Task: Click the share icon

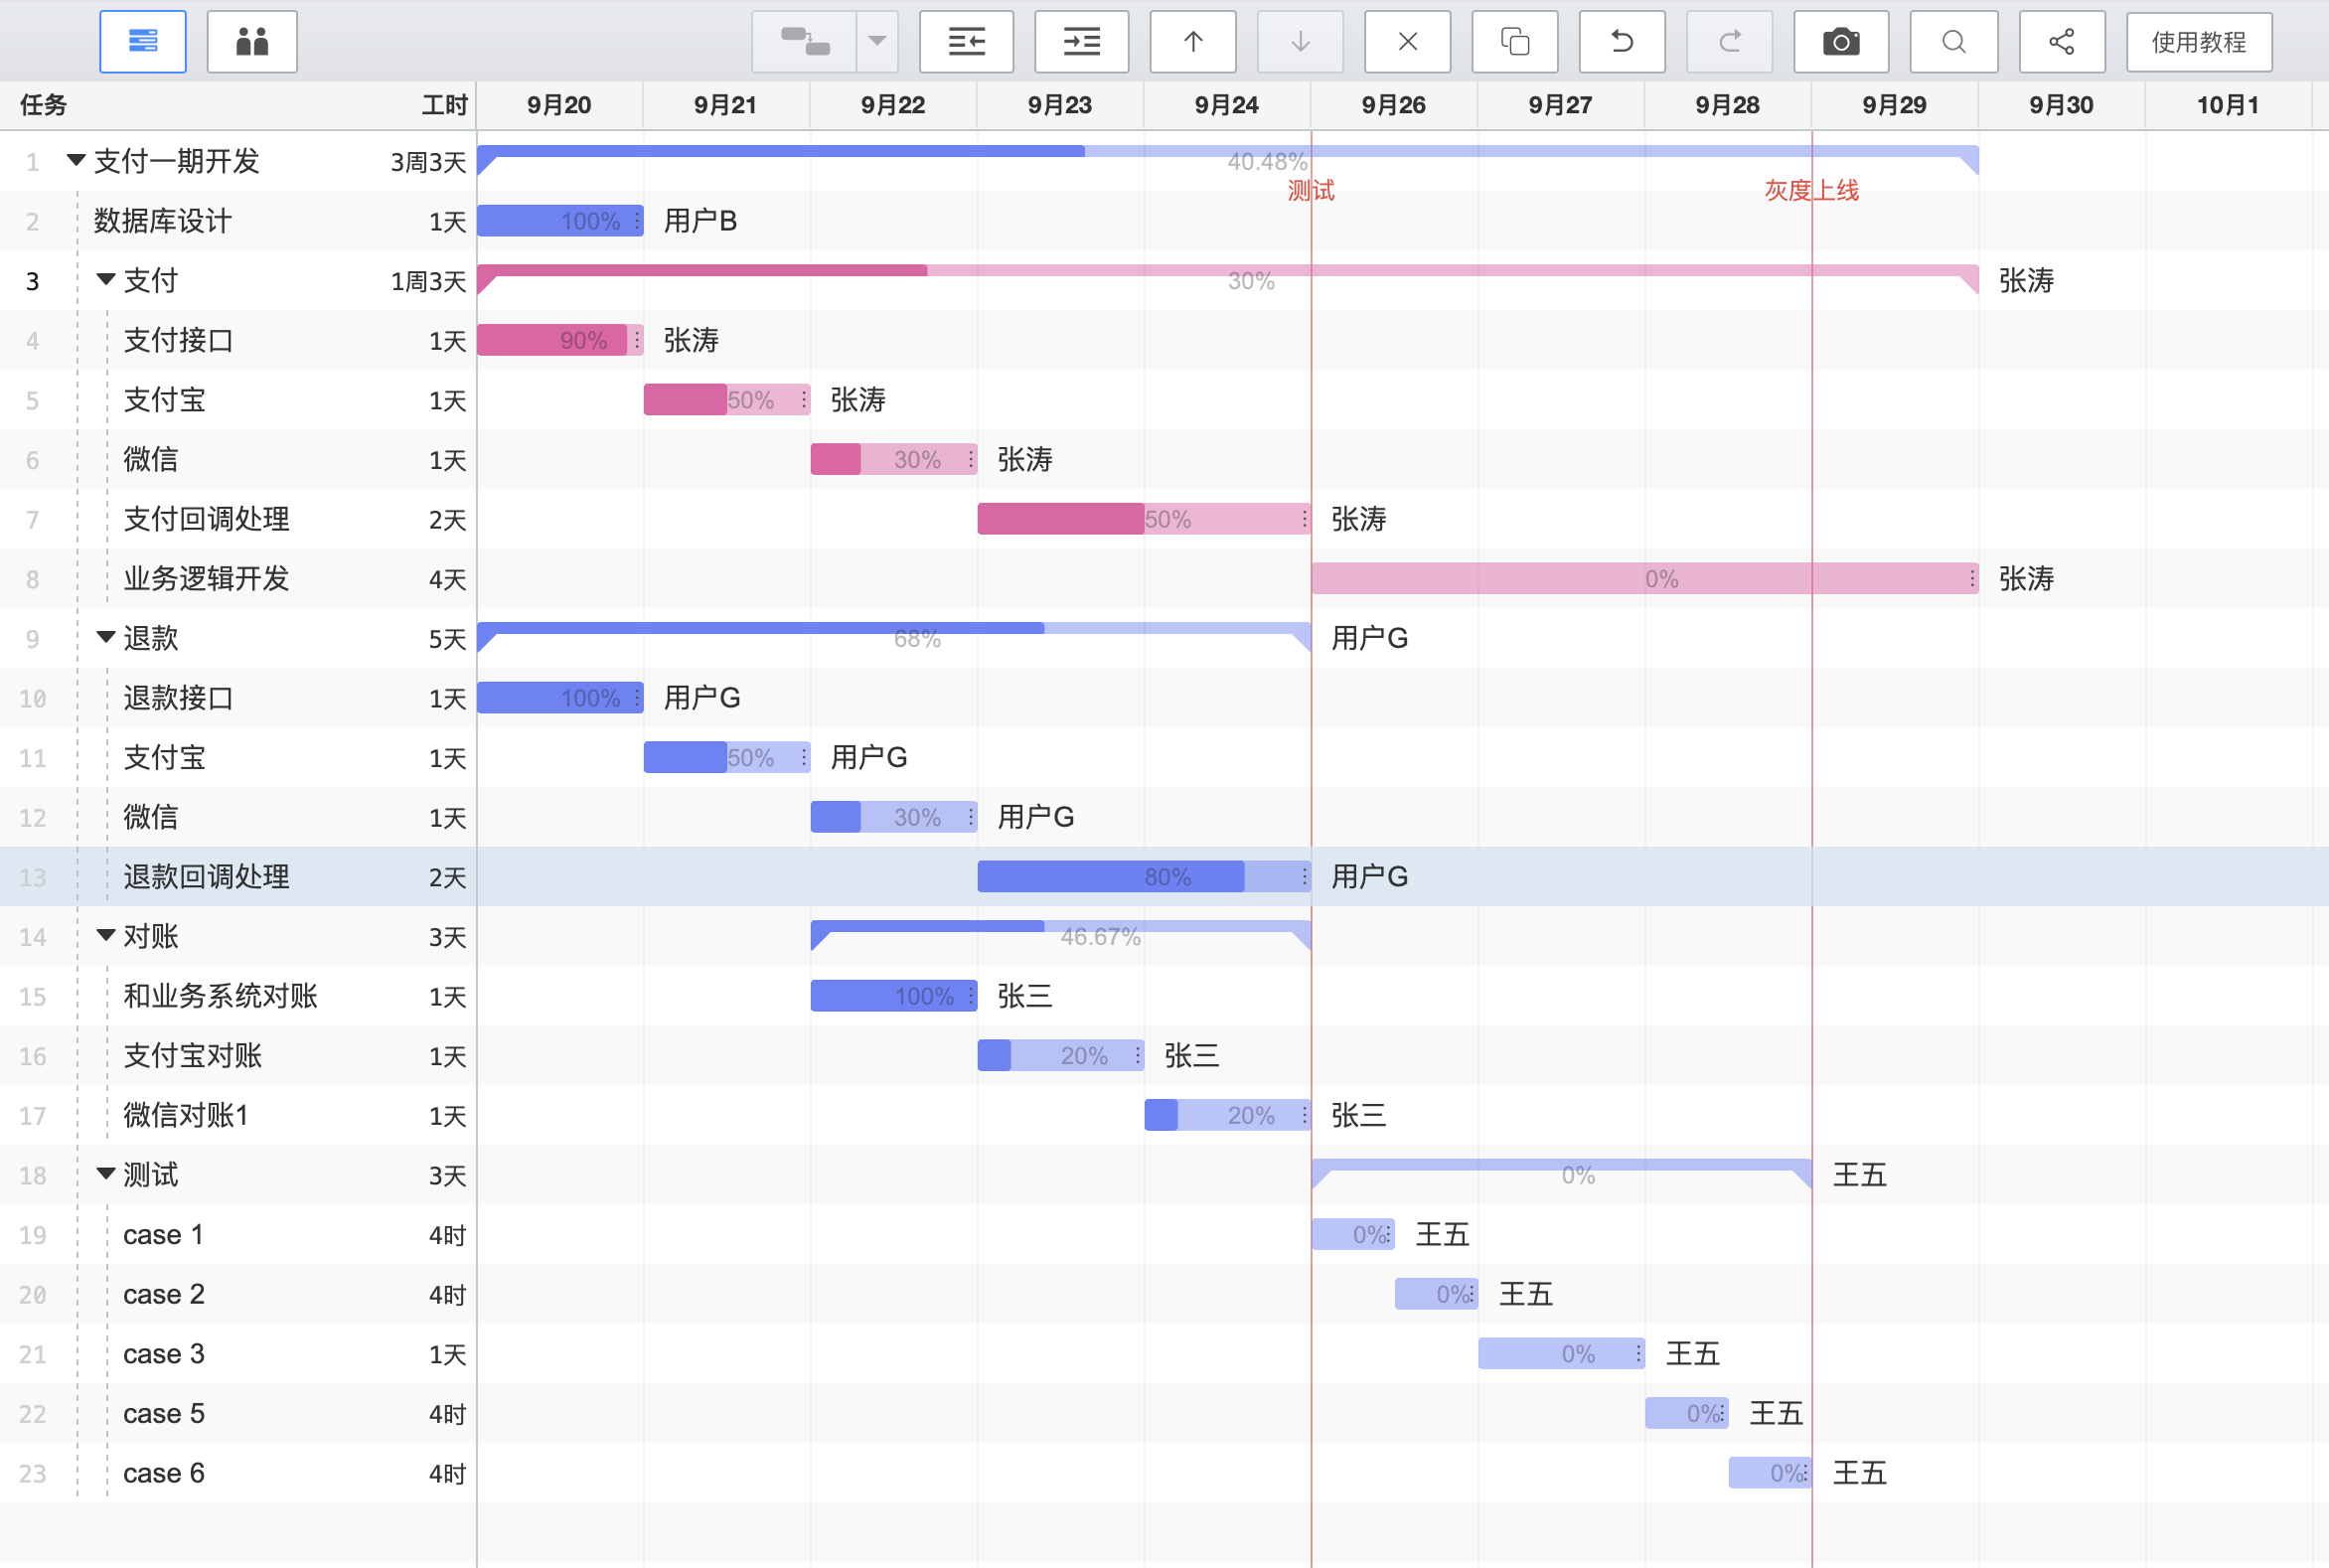Action: click(2062, 42)
